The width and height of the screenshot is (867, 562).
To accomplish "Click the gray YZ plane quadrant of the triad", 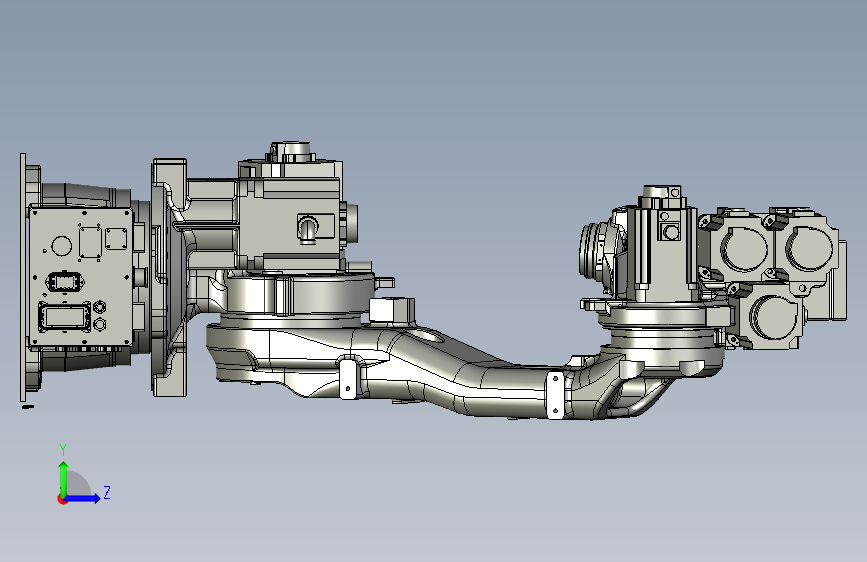I will pos(77,485).
